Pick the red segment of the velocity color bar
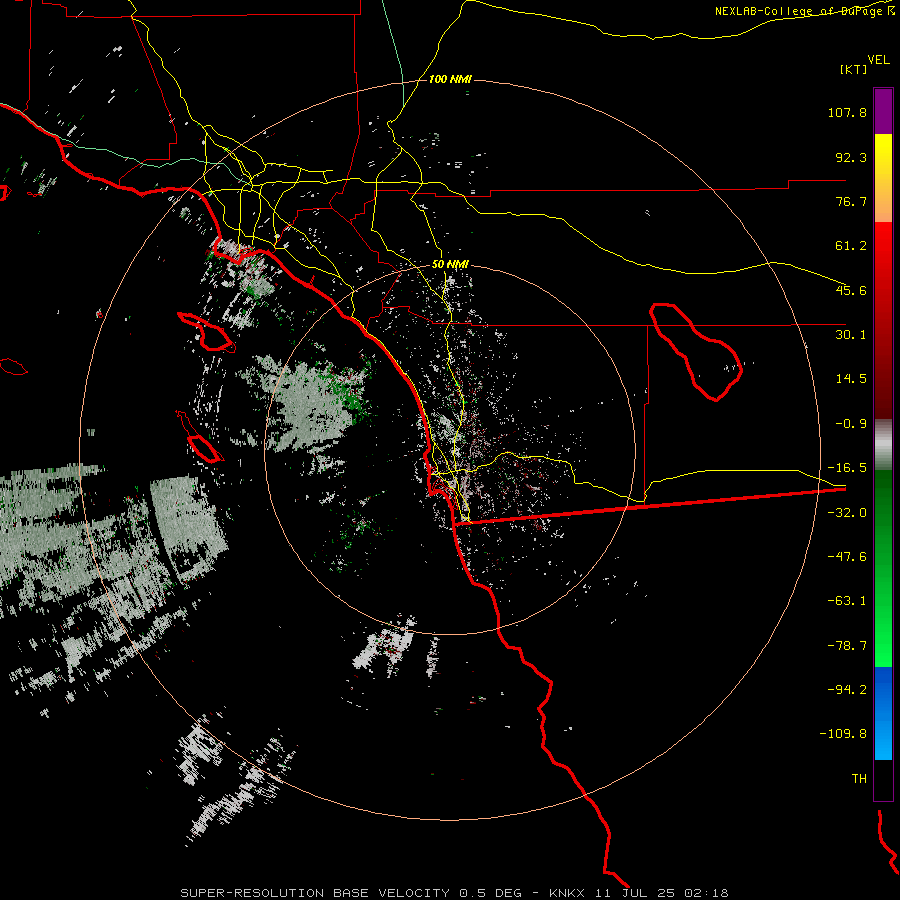900x900 pixels. [883, 319]
